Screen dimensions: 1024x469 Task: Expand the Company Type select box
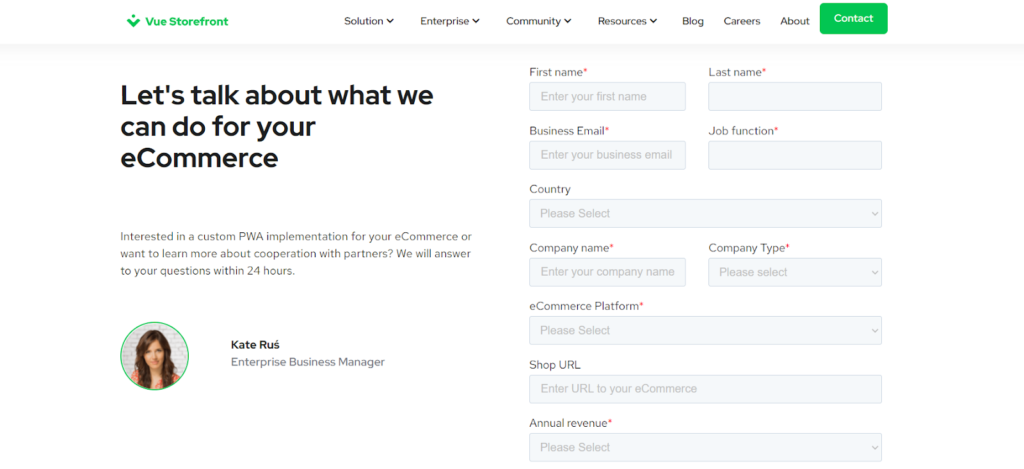click(795, 272)
